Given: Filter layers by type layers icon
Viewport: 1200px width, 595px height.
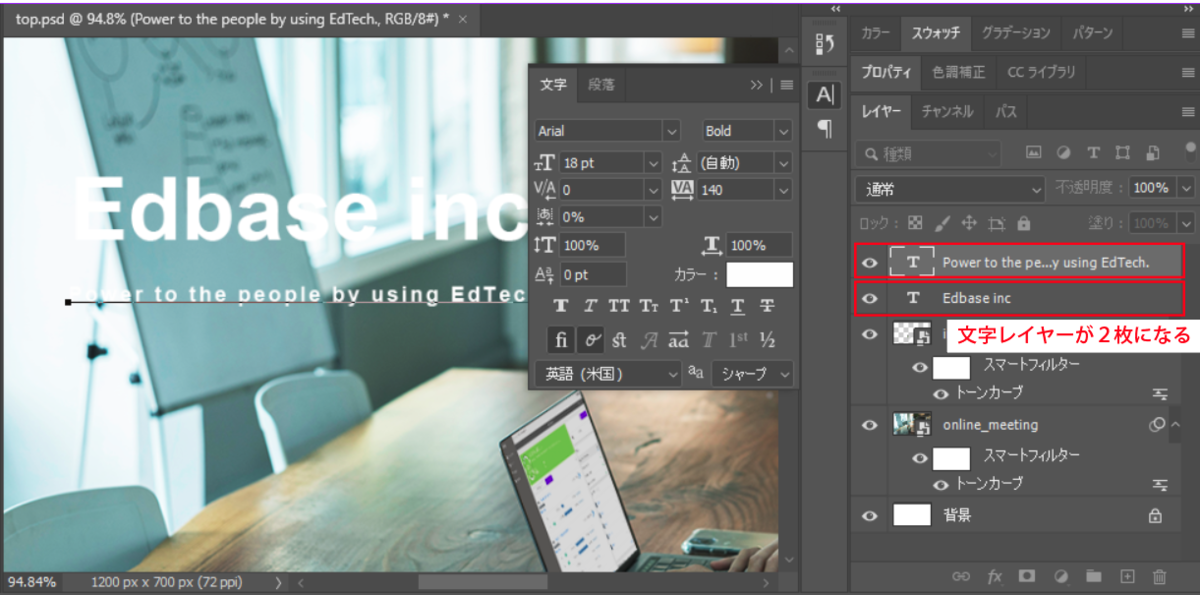Looking at the screenshot, I should coord(1093,153).
